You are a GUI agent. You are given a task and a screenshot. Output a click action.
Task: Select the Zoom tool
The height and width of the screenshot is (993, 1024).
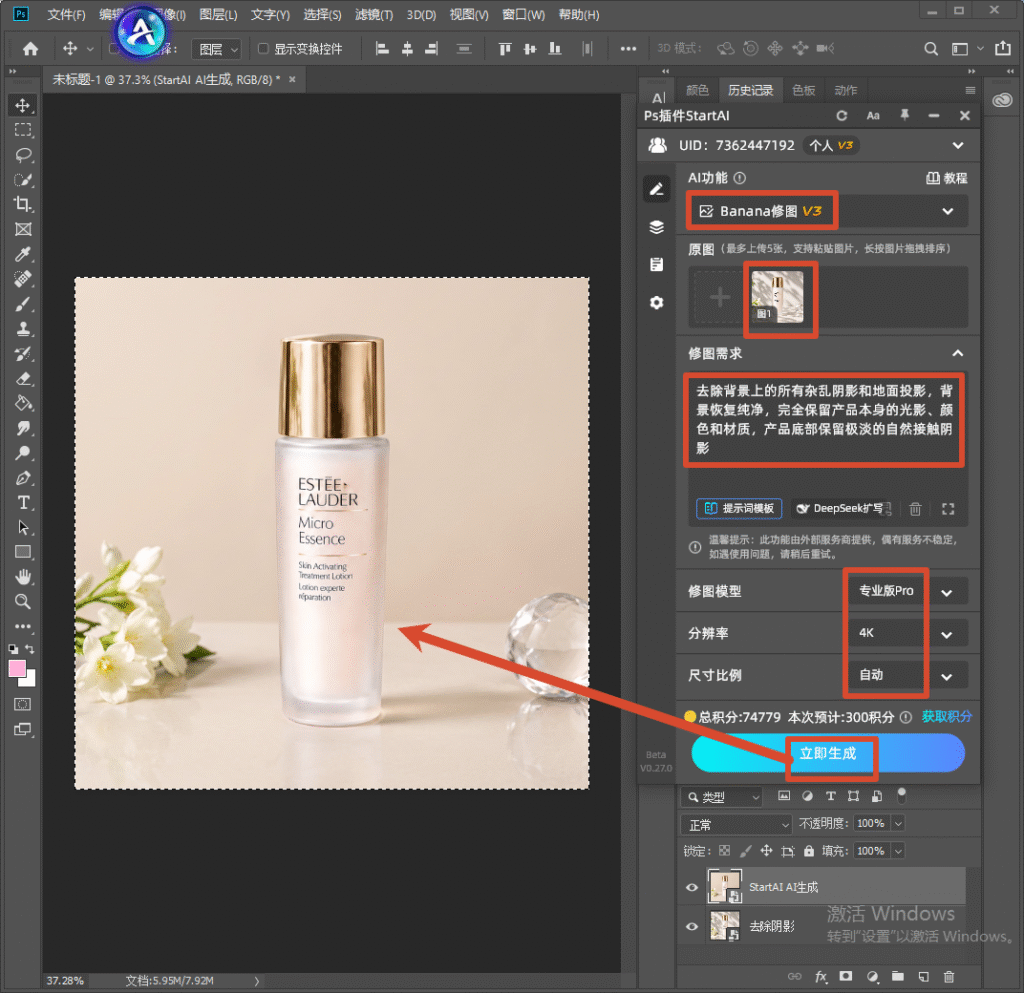23,601
